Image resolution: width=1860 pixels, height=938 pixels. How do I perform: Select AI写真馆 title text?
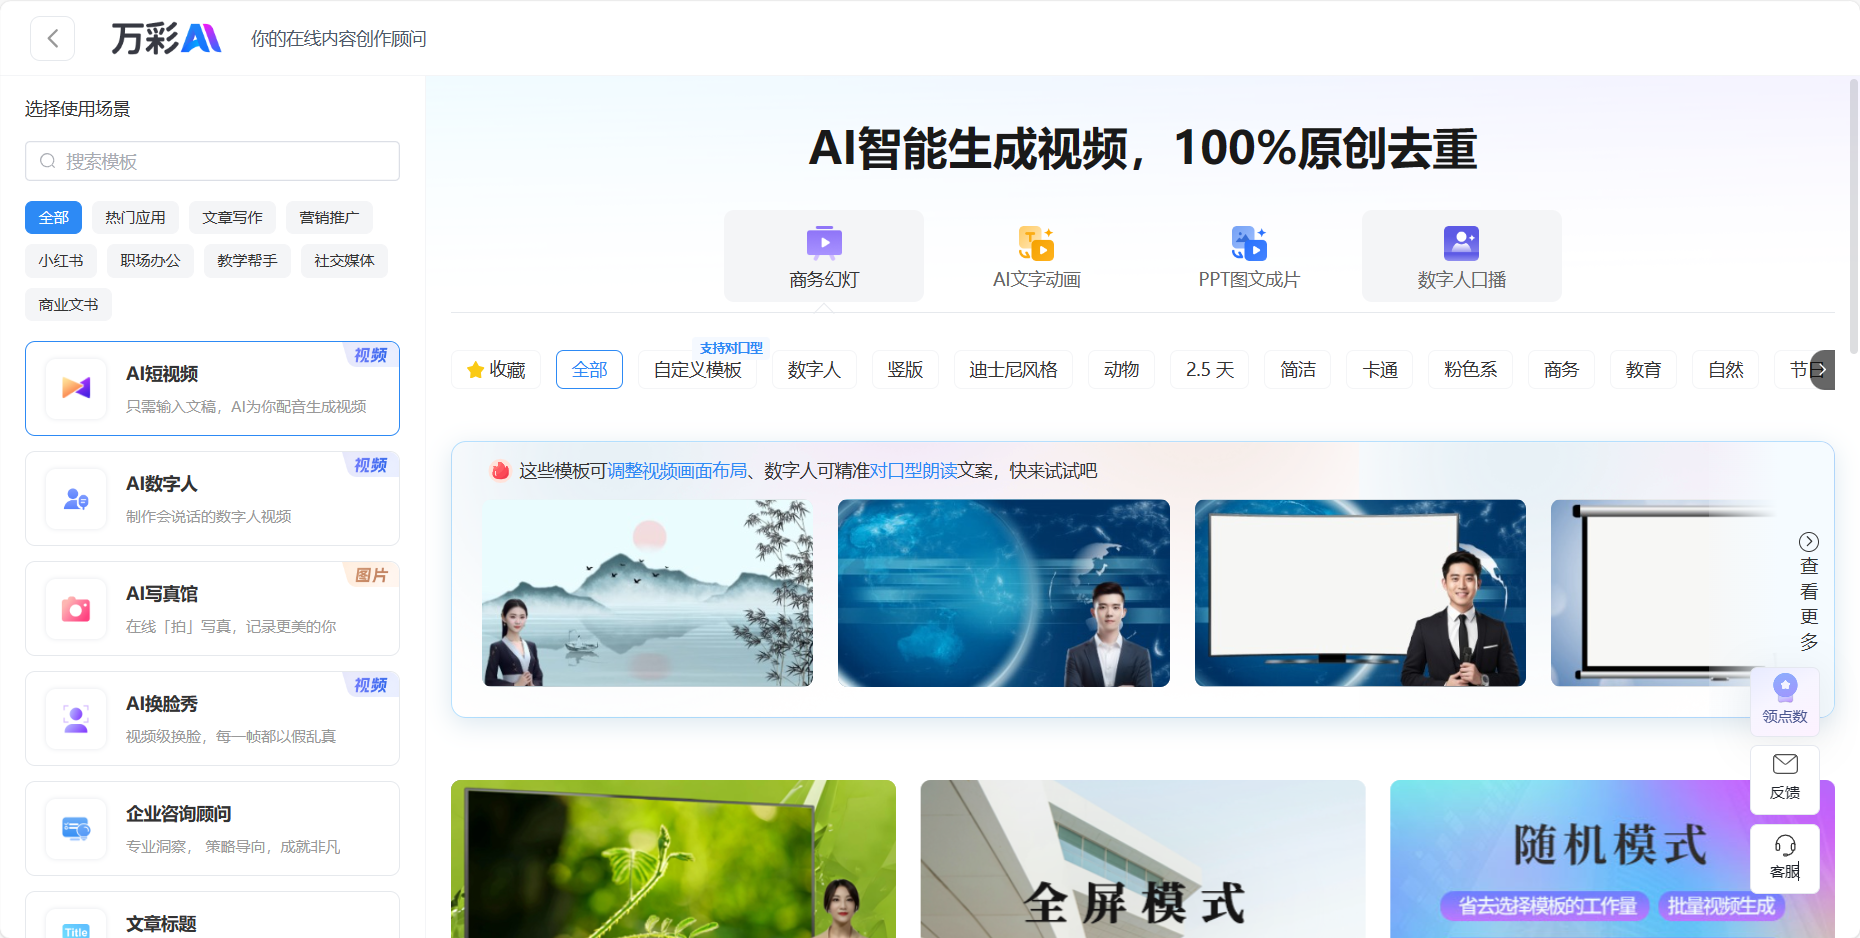click(x=162, y=594)
